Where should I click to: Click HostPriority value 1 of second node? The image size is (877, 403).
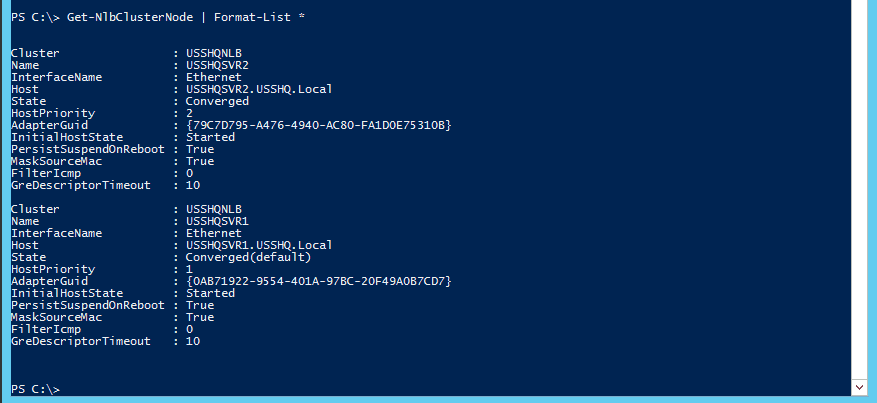pos(190,269)
